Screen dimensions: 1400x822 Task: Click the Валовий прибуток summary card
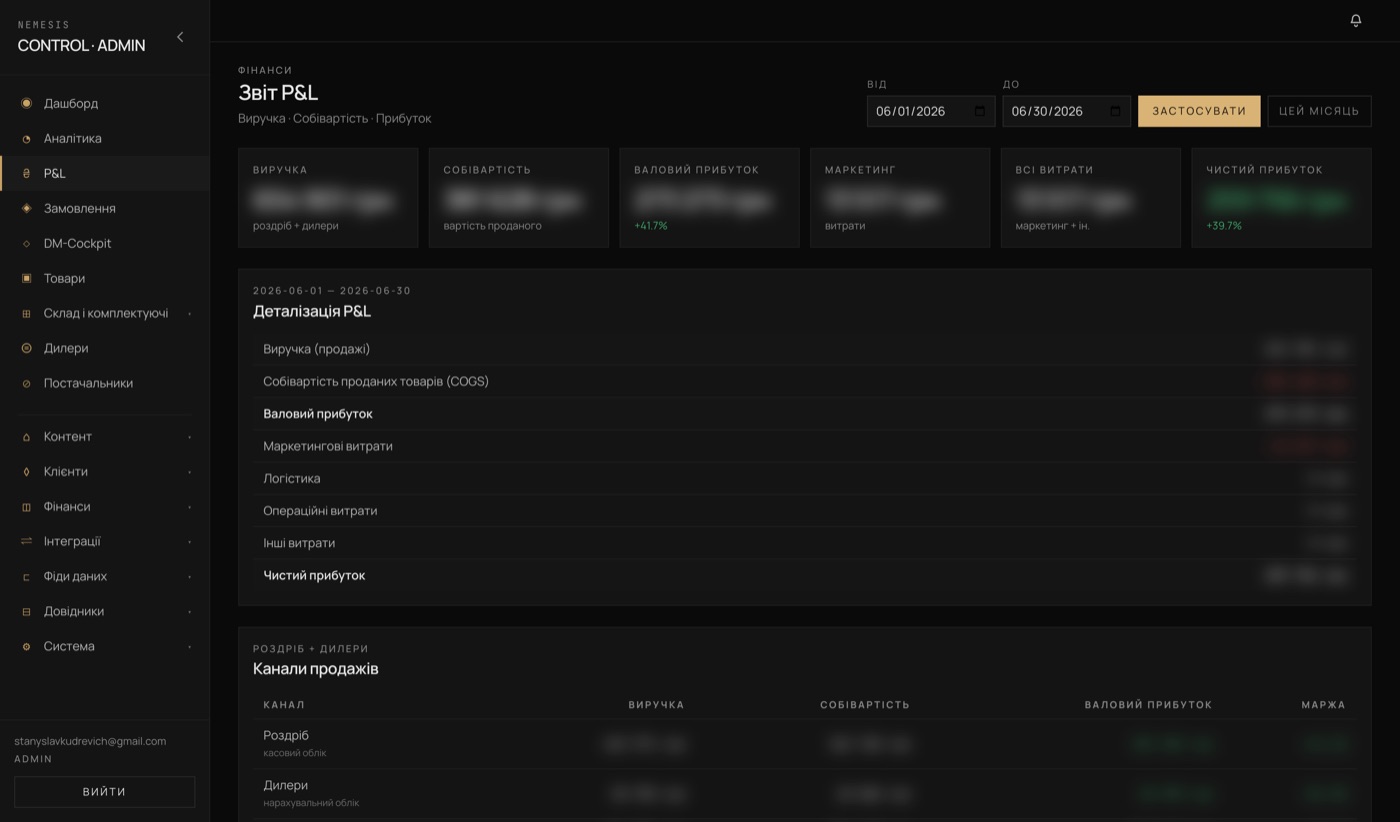point(709,198)
